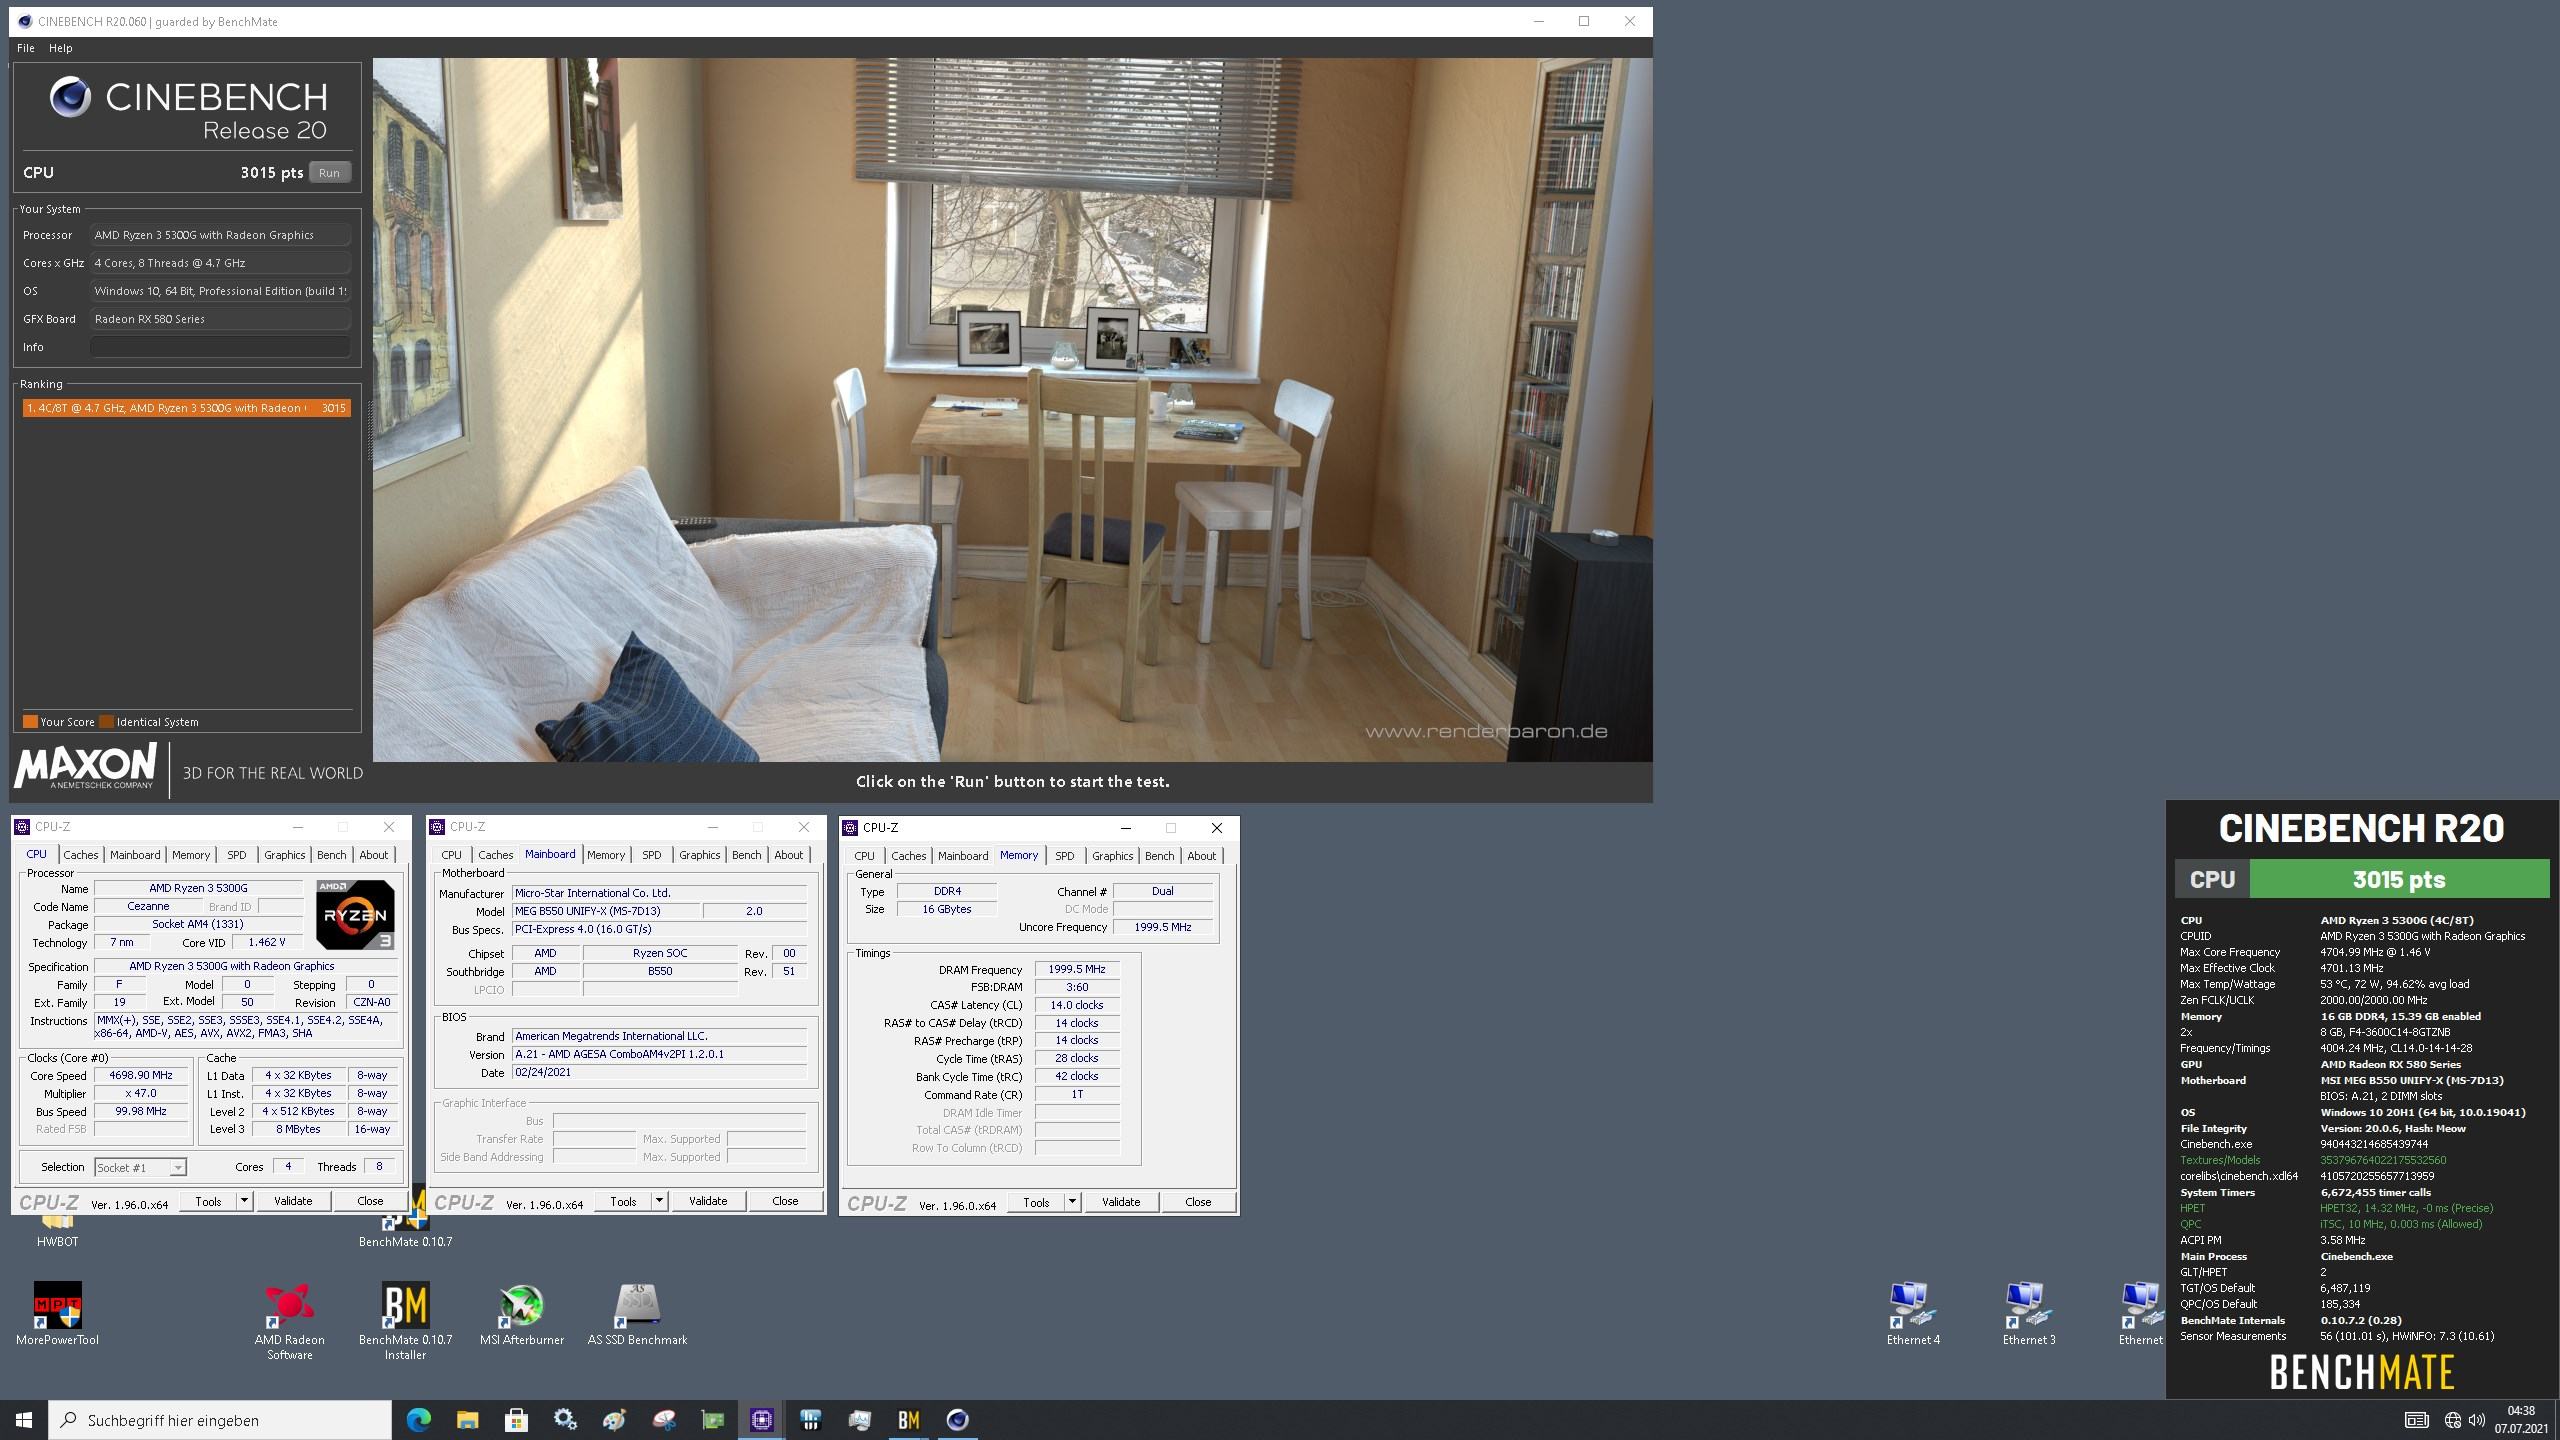The height and width of the screenshot is (1440, 2560).
Task: Switch to the CPU-Z taskbar icon
Action: (761, 1420)
